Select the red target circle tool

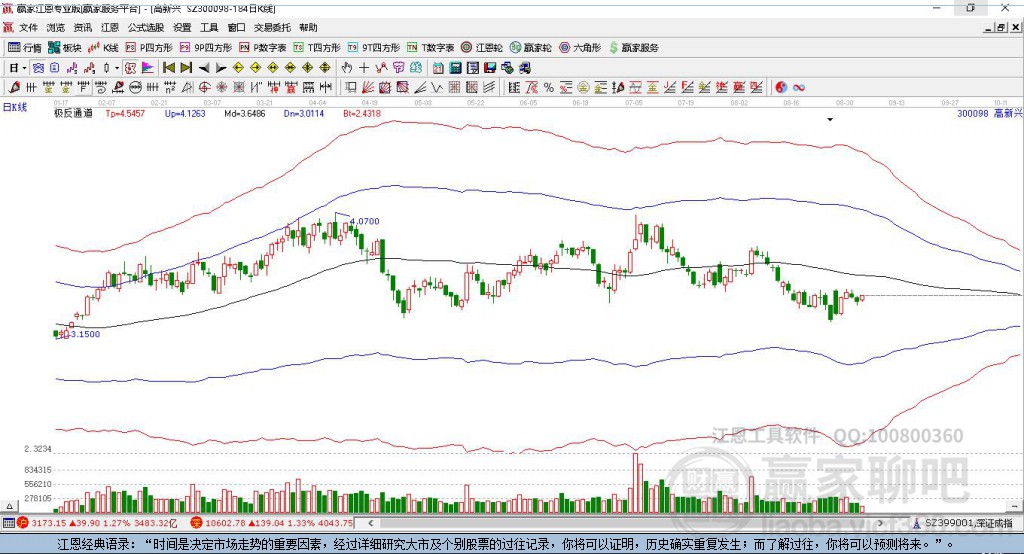[204, 87]
